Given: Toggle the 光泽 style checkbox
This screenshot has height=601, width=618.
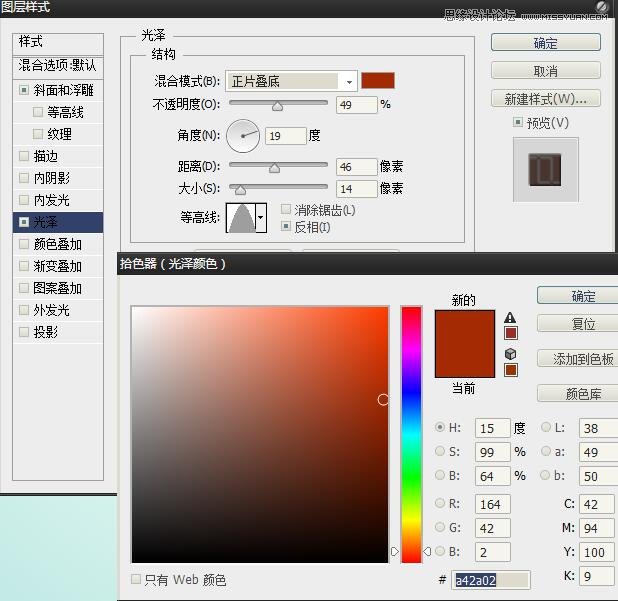Looking at the screenshot, I should tap(24, 222).
